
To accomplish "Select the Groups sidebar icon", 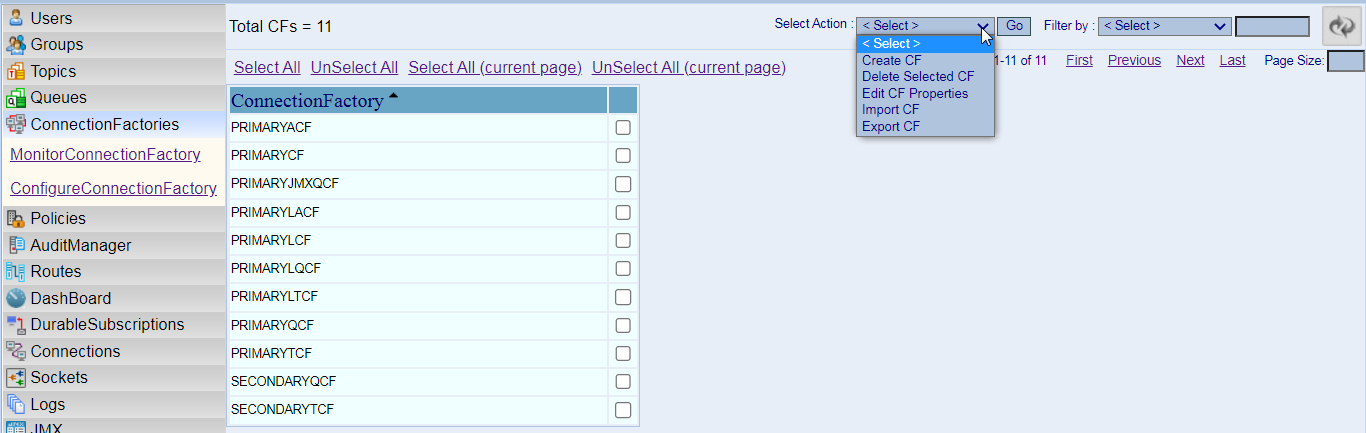I will (x=15, y=44).
